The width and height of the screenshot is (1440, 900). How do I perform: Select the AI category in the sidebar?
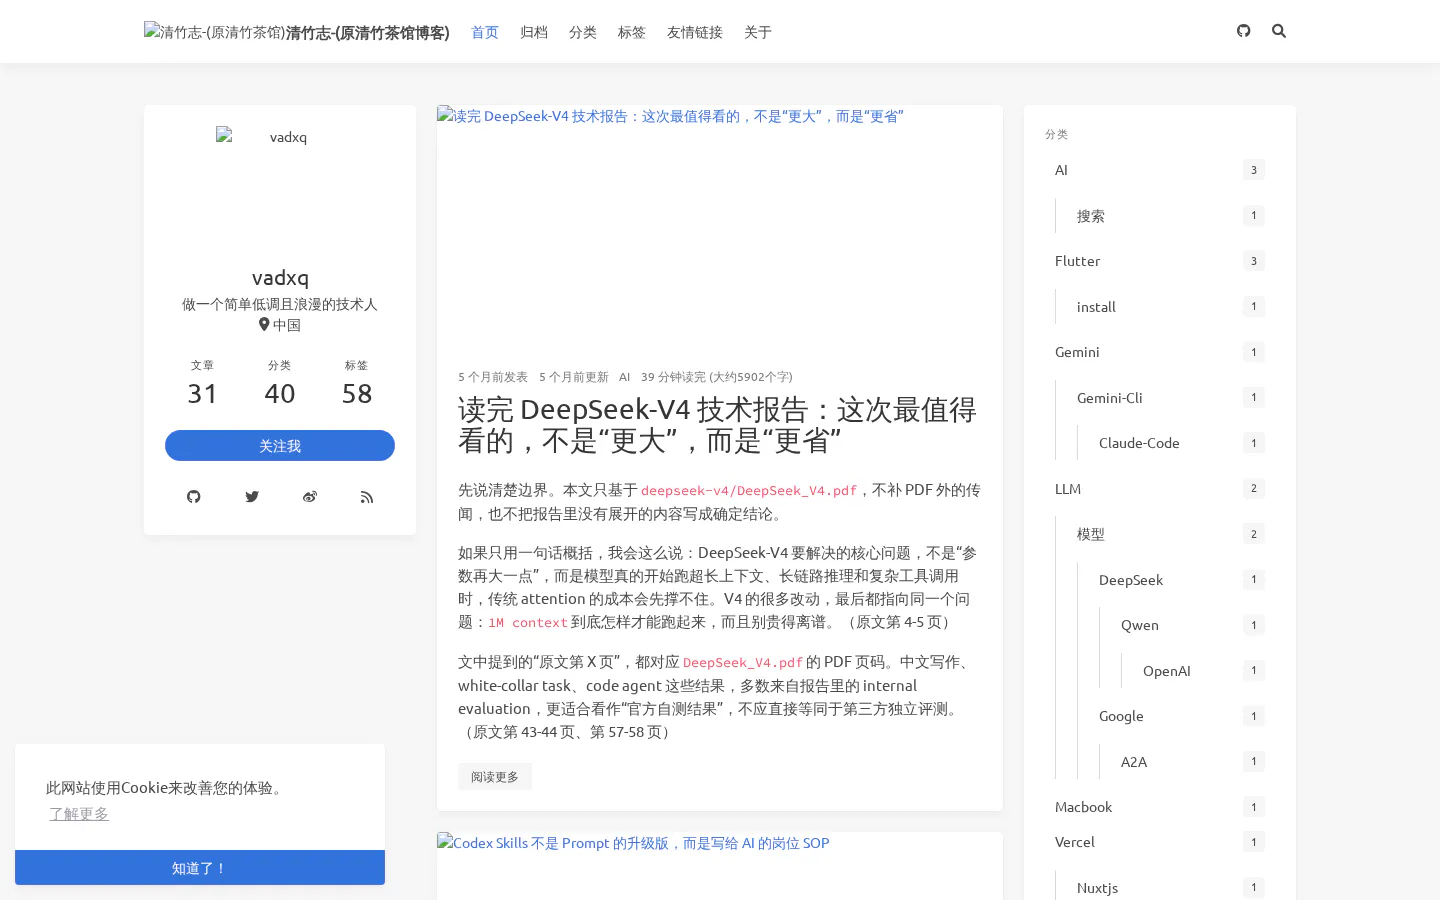point(1160,170)
